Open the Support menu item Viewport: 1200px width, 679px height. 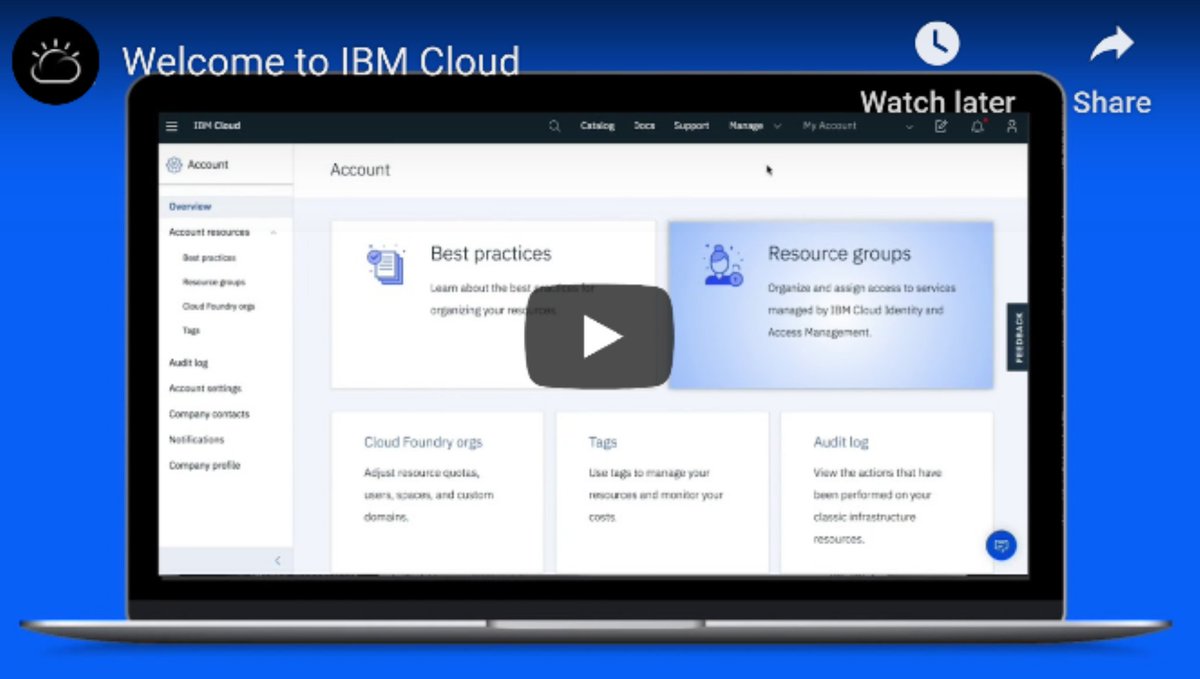pyautogui.click(x=691, y=126)
